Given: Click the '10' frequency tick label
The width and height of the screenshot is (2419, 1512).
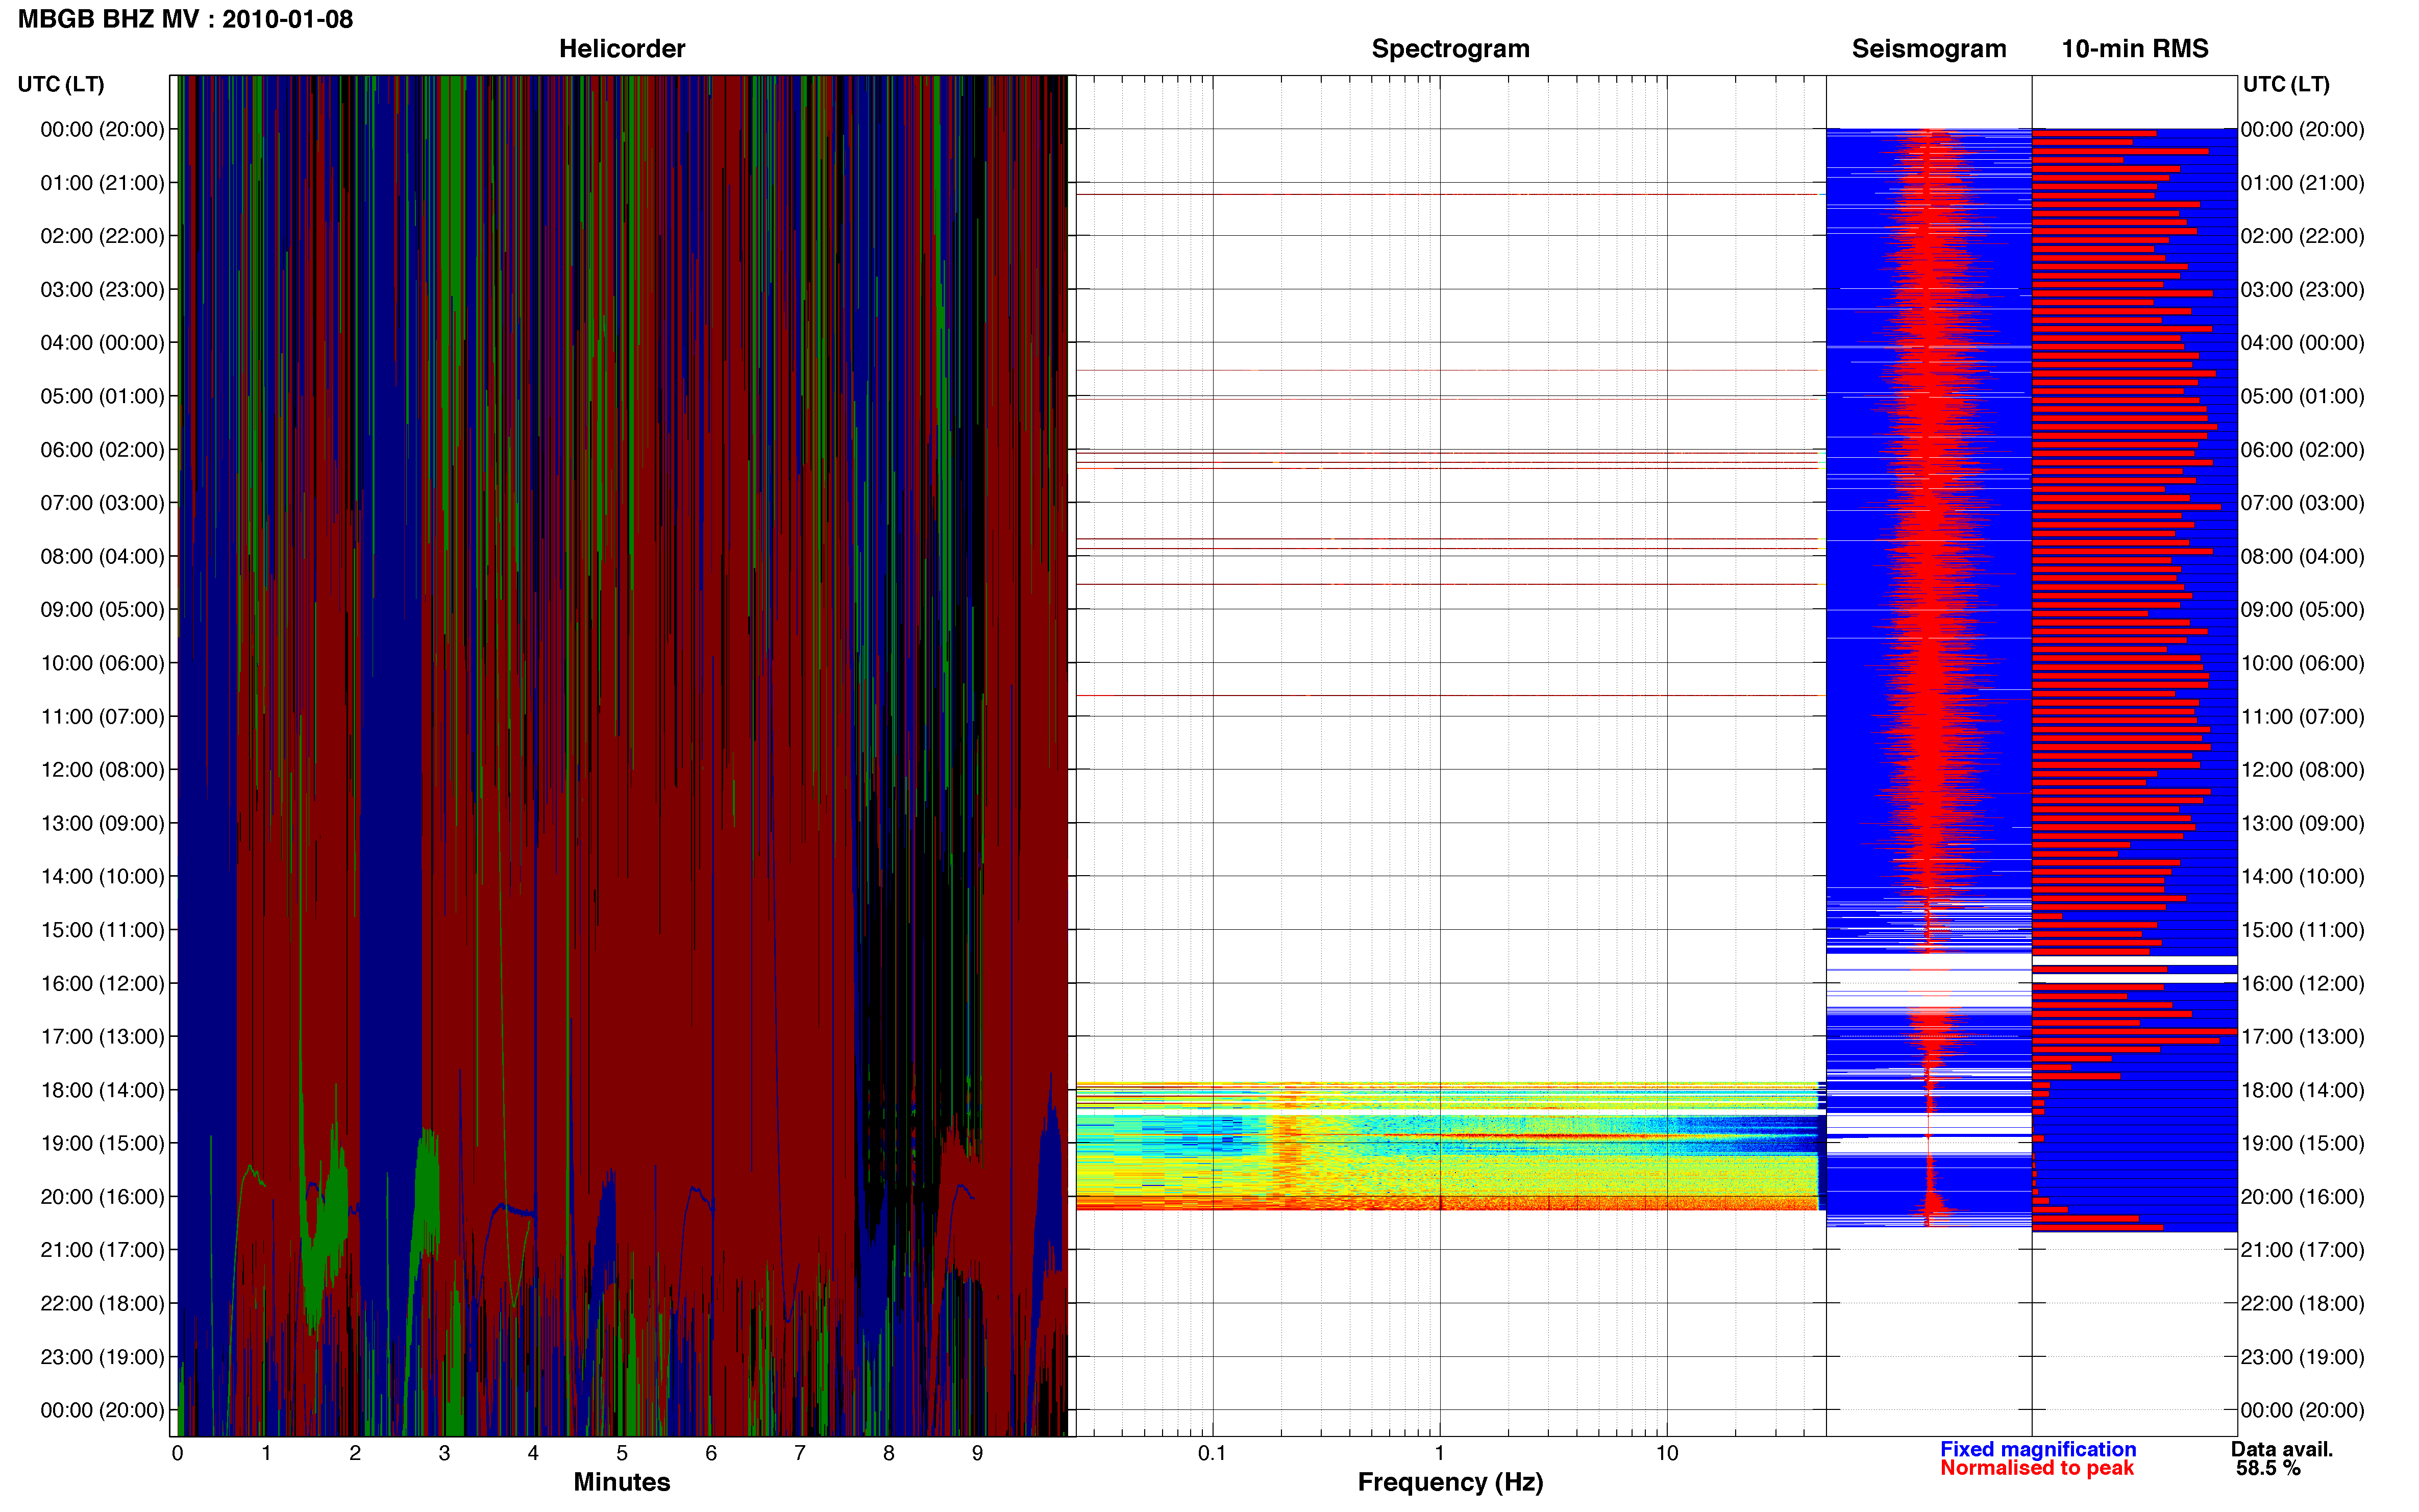Looking at the screenshot, I should (x=1667, y=1453).
